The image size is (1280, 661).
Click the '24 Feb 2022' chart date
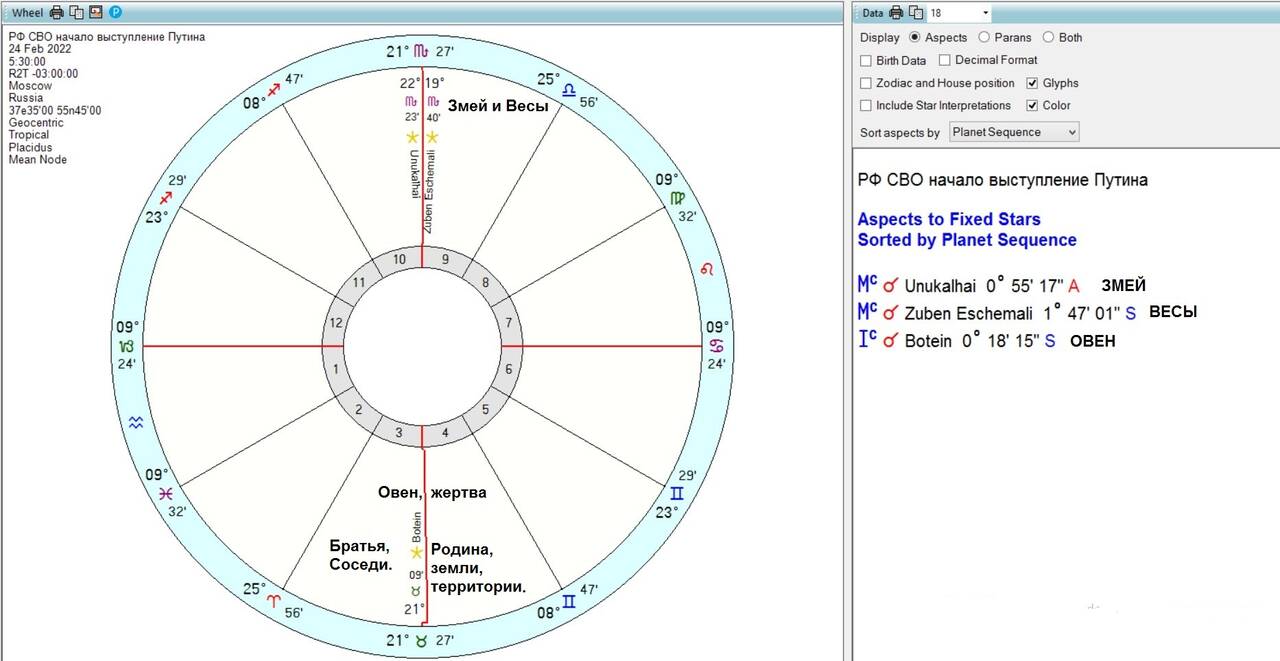(38, 49)
